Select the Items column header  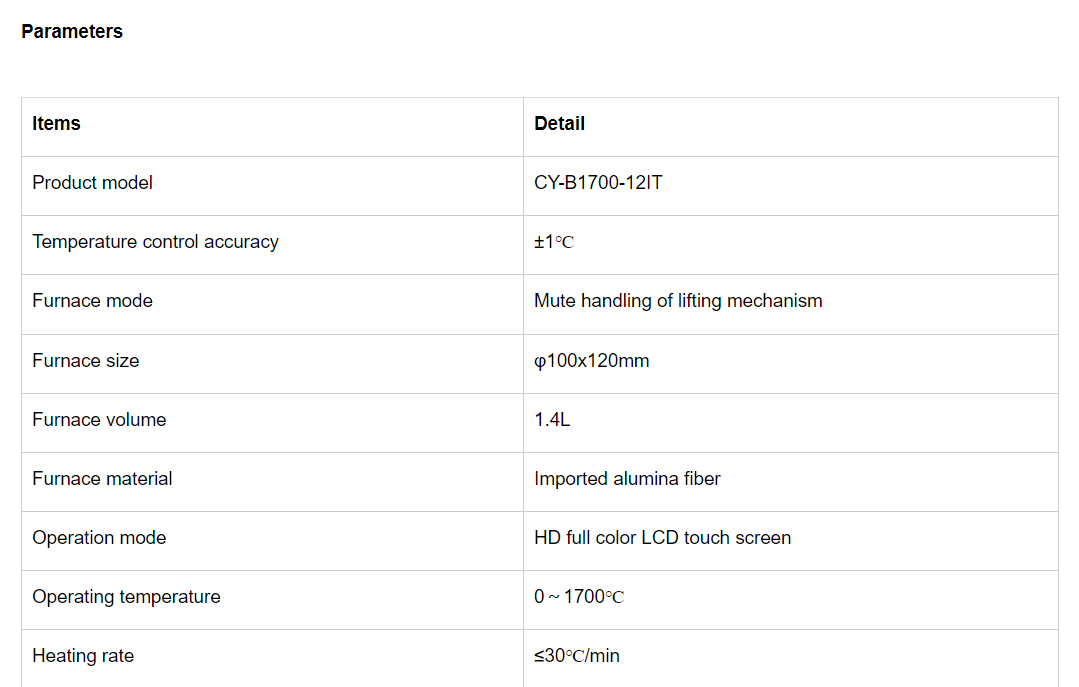click(56, 124)
